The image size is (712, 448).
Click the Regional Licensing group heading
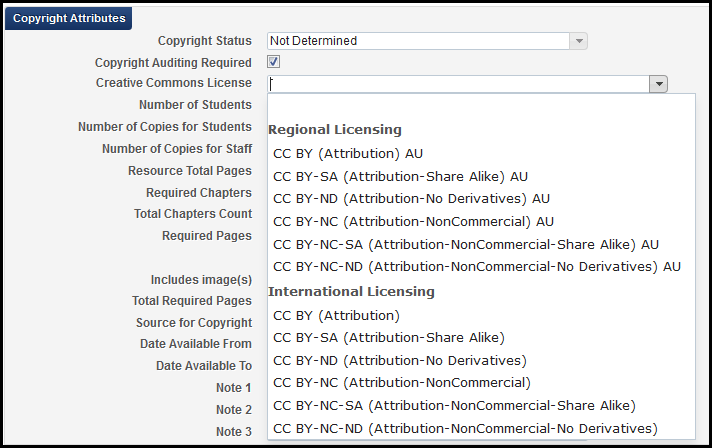(335, 130)
